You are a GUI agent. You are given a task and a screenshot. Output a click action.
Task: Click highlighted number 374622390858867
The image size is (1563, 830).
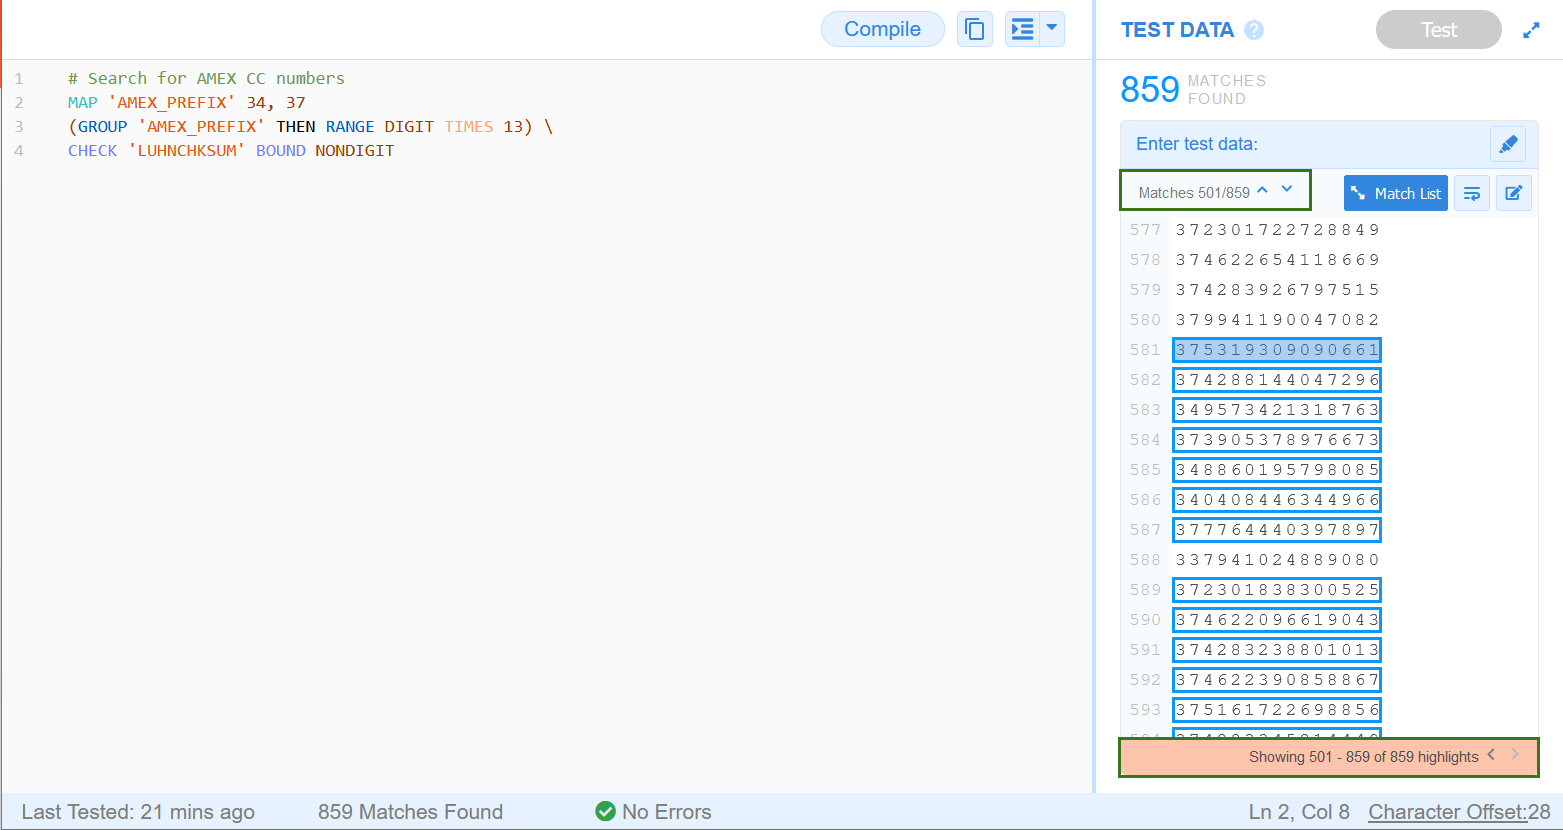point(1277,680)
